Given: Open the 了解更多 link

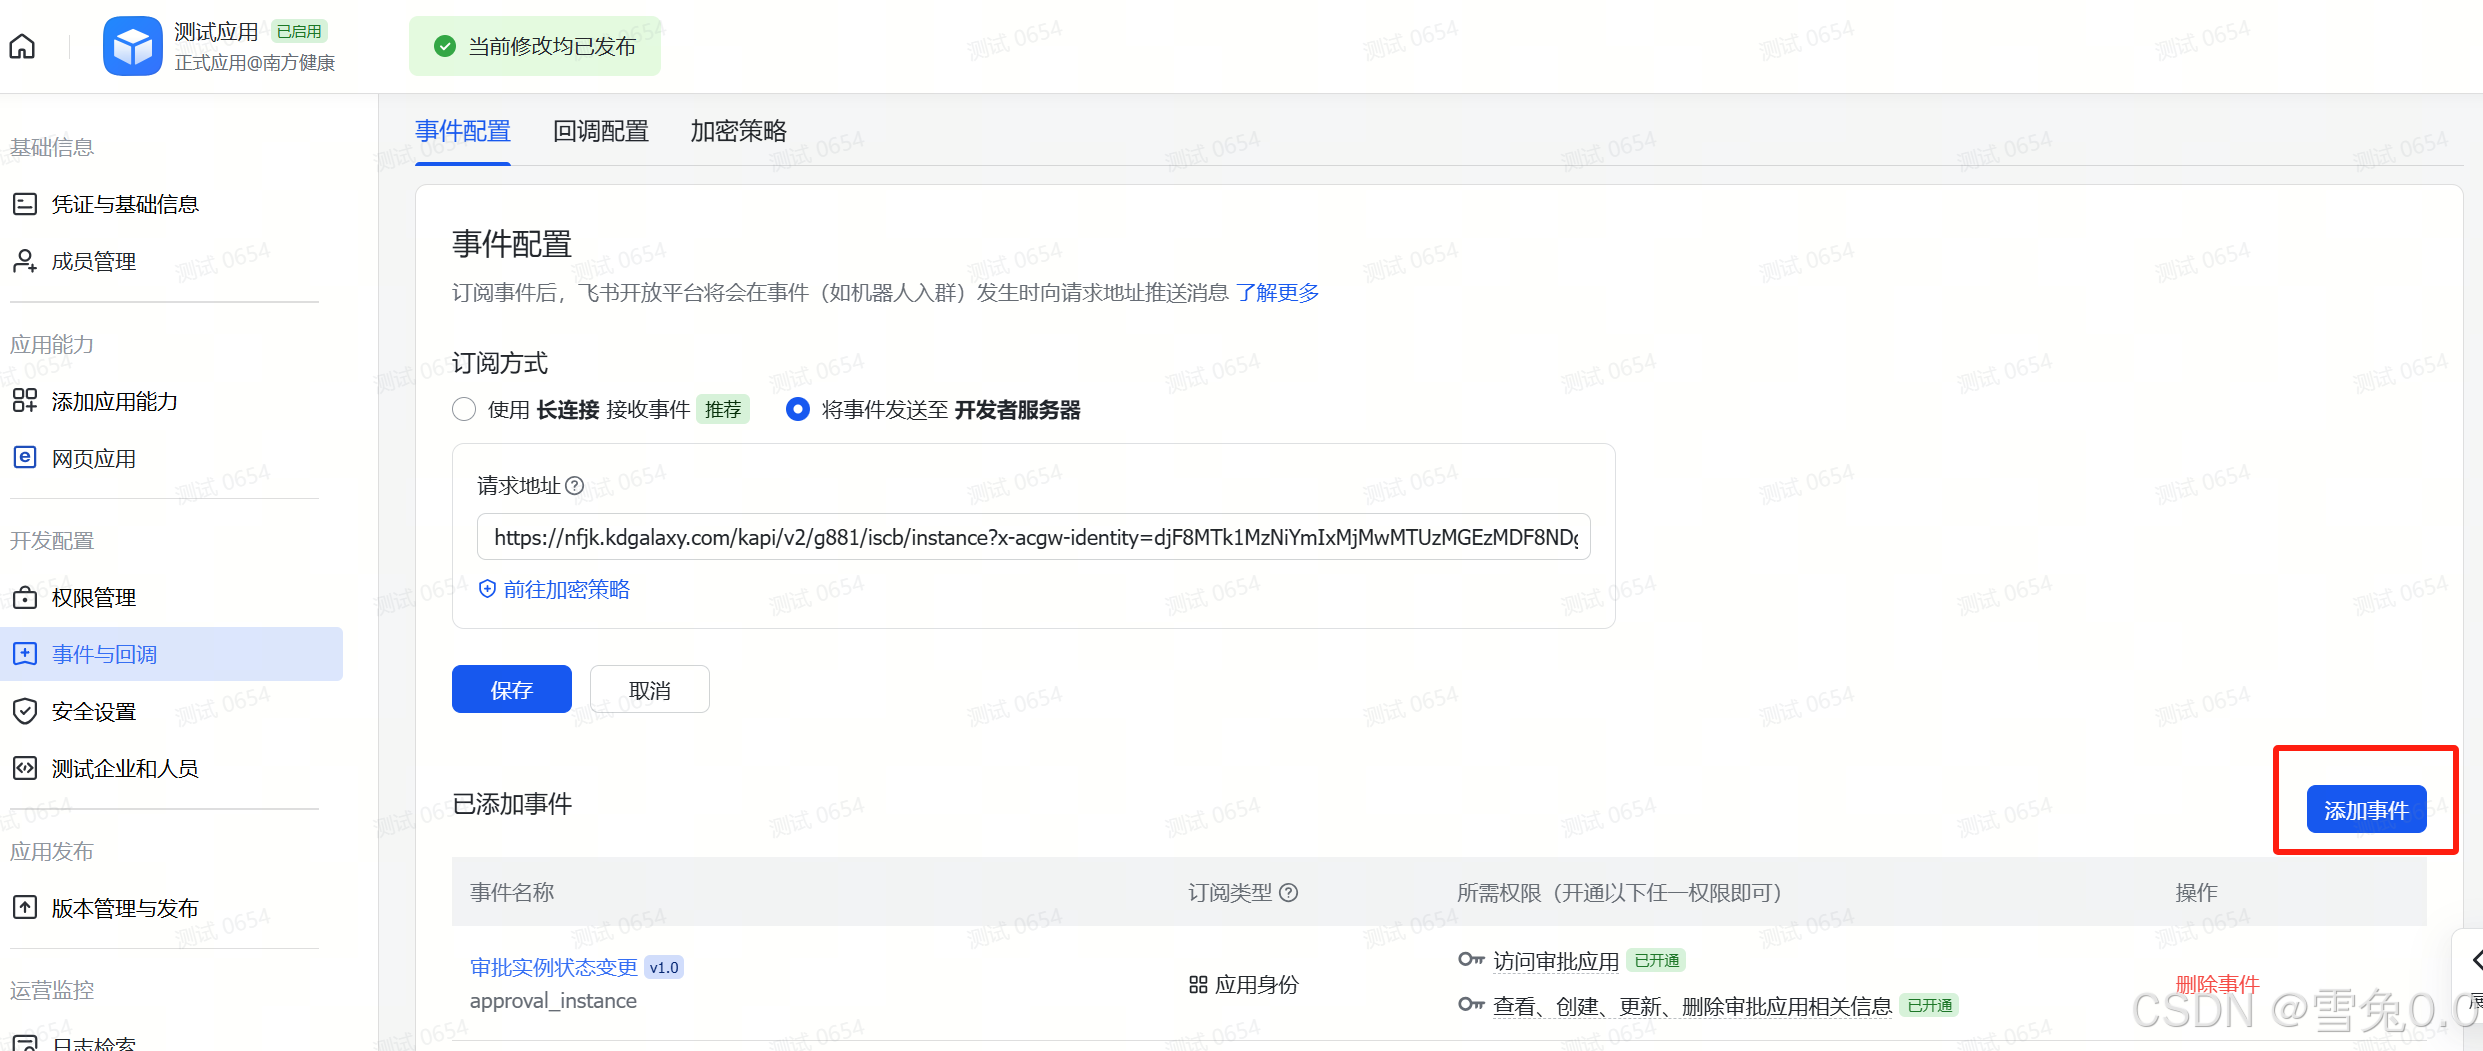Looking at the screenshot, I should (x=1277, y=292).
